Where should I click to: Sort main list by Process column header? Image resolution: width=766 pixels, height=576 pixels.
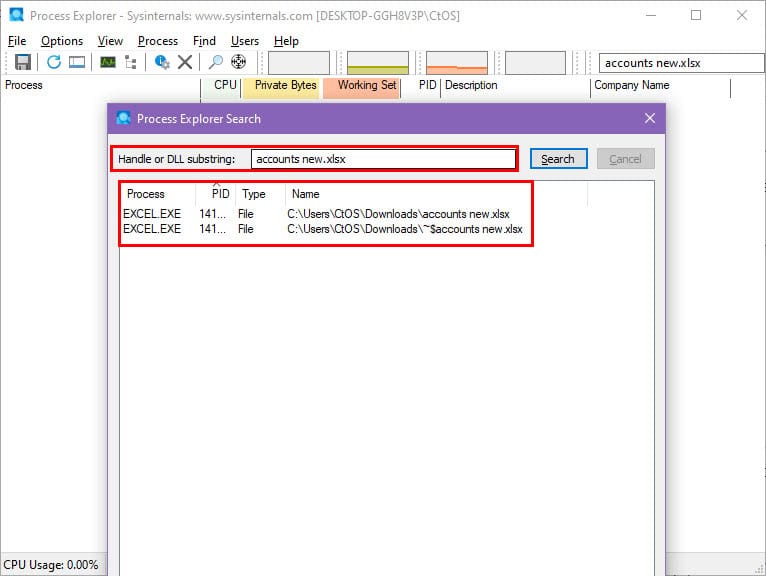[x=101, y=85]
